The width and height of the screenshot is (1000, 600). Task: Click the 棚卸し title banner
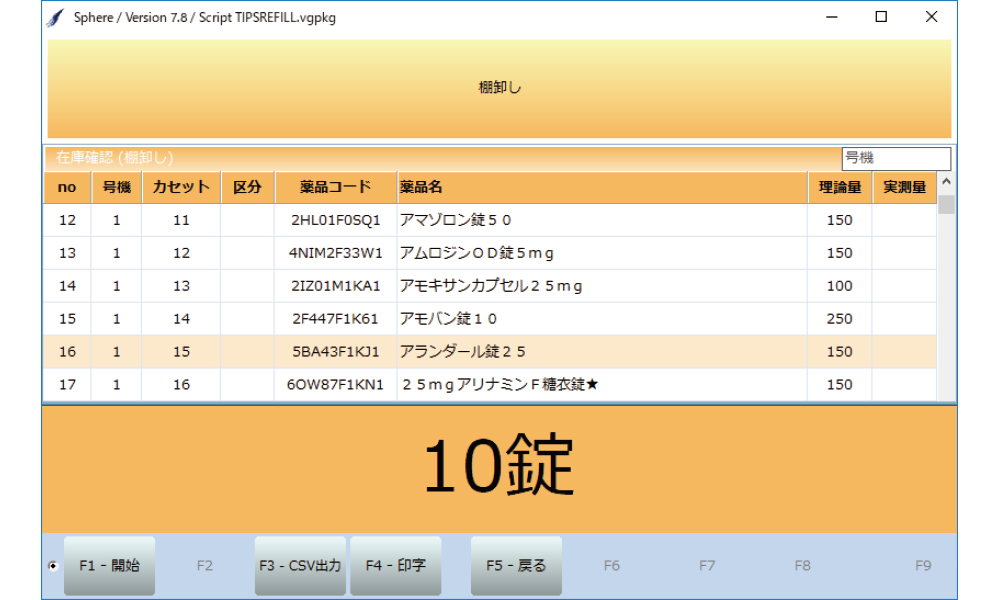[499, 89]
